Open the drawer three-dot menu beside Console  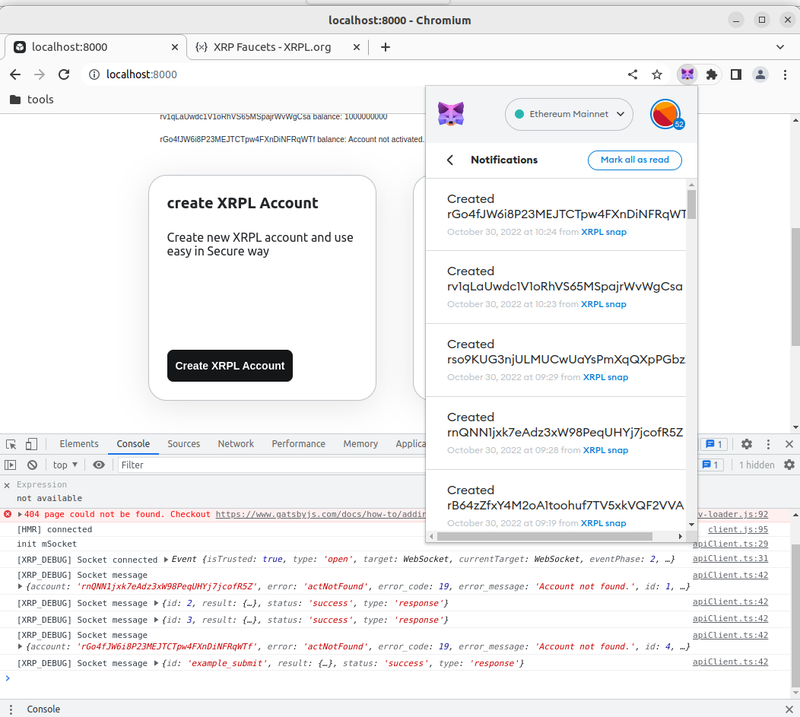(x=11, y=709)
